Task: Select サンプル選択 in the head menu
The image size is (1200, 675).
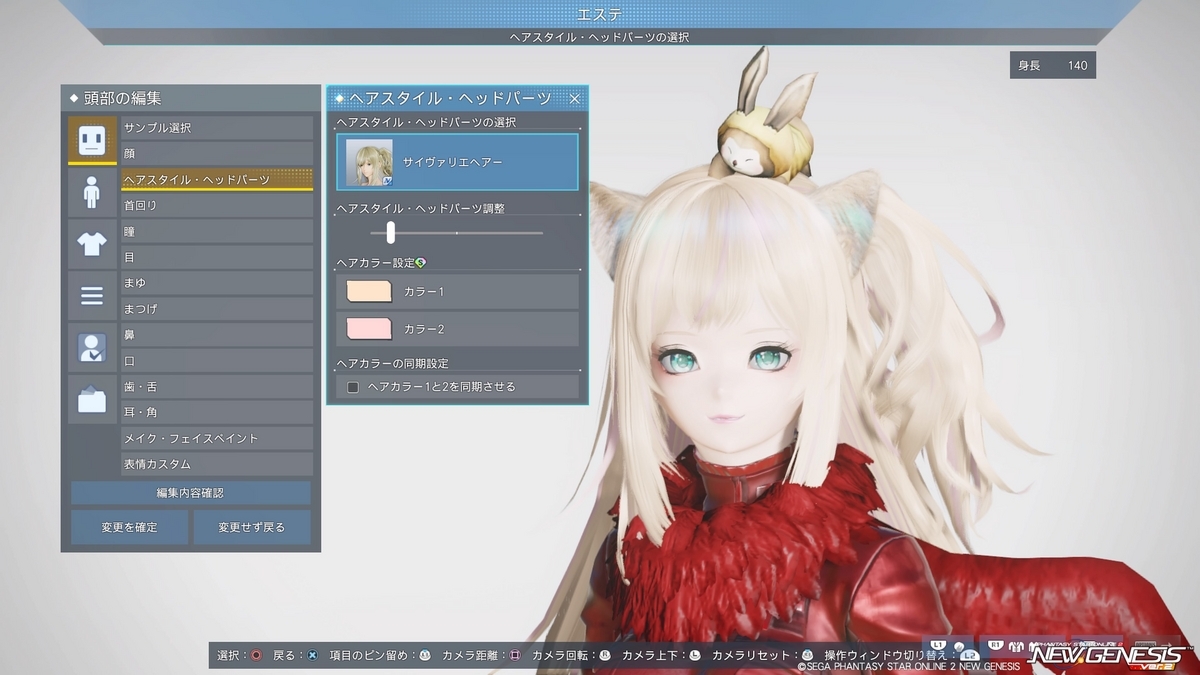Action: 217,128
